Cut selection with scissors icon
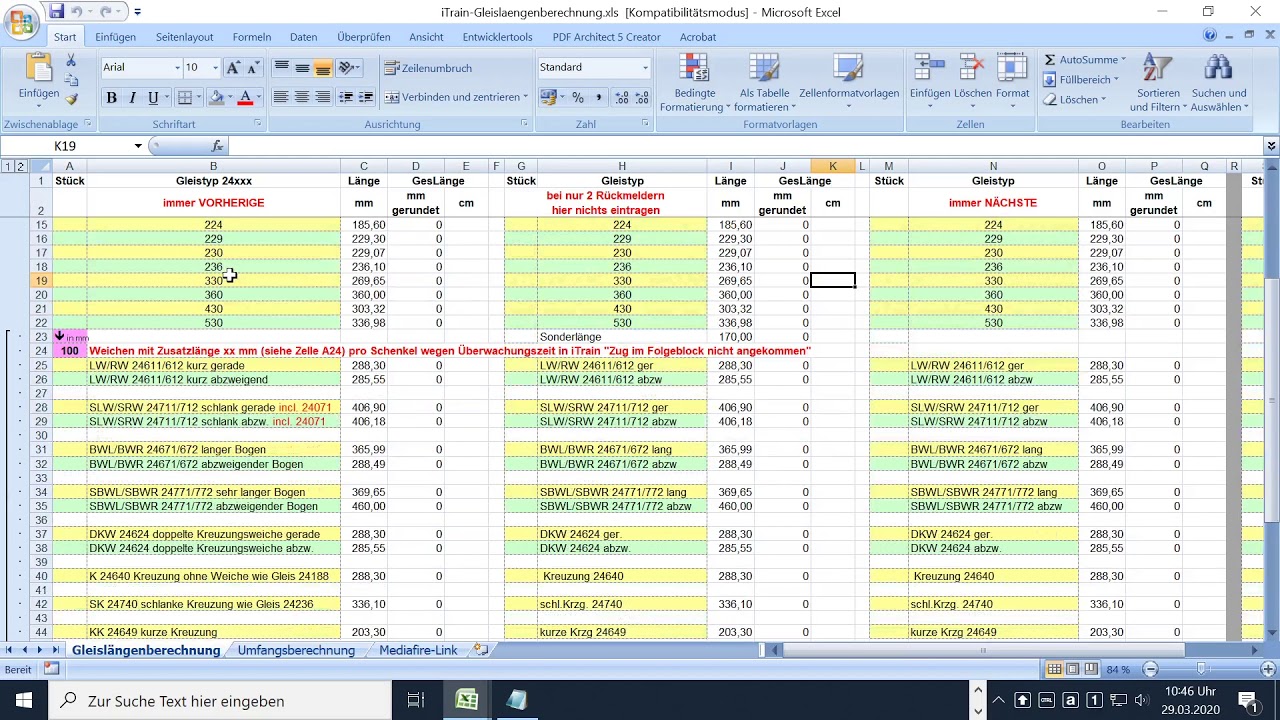Viewport: 1280px width, 720px height. click(71, 61)
